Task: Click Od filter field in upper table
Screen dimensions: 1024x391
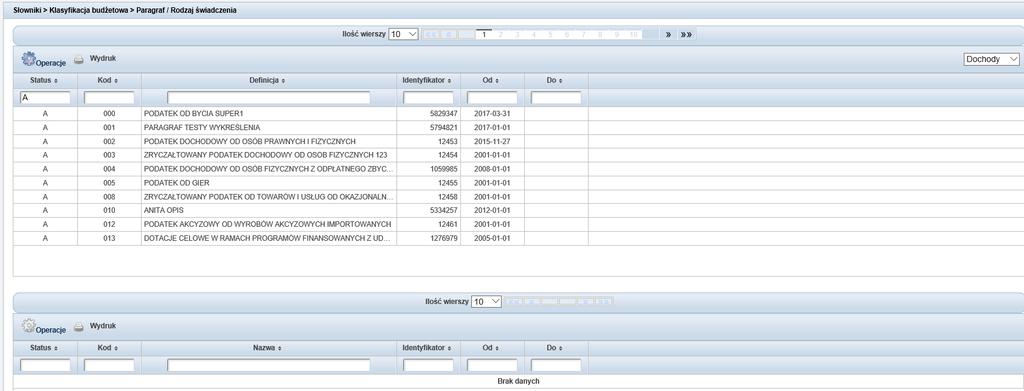Action: click(x=492, y=97)
